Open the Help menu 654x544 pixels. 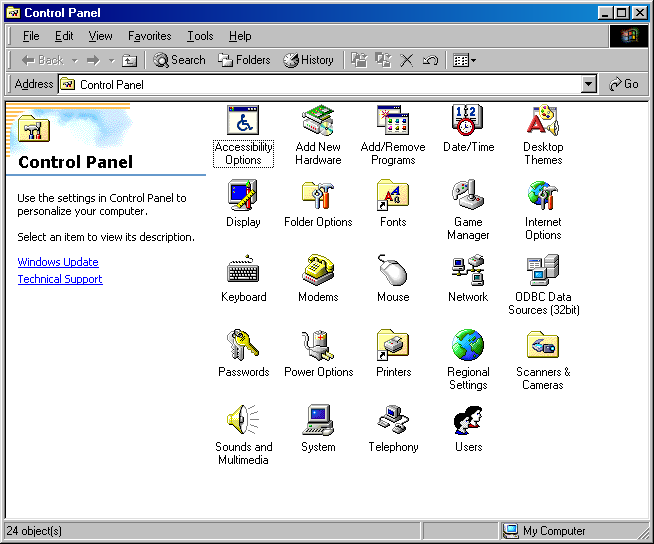[x=240, y=36]
